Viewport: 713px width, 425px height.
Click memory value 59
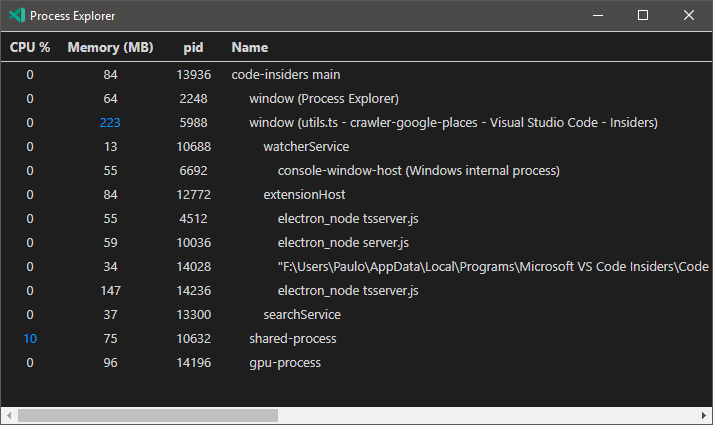click(110, 243)
